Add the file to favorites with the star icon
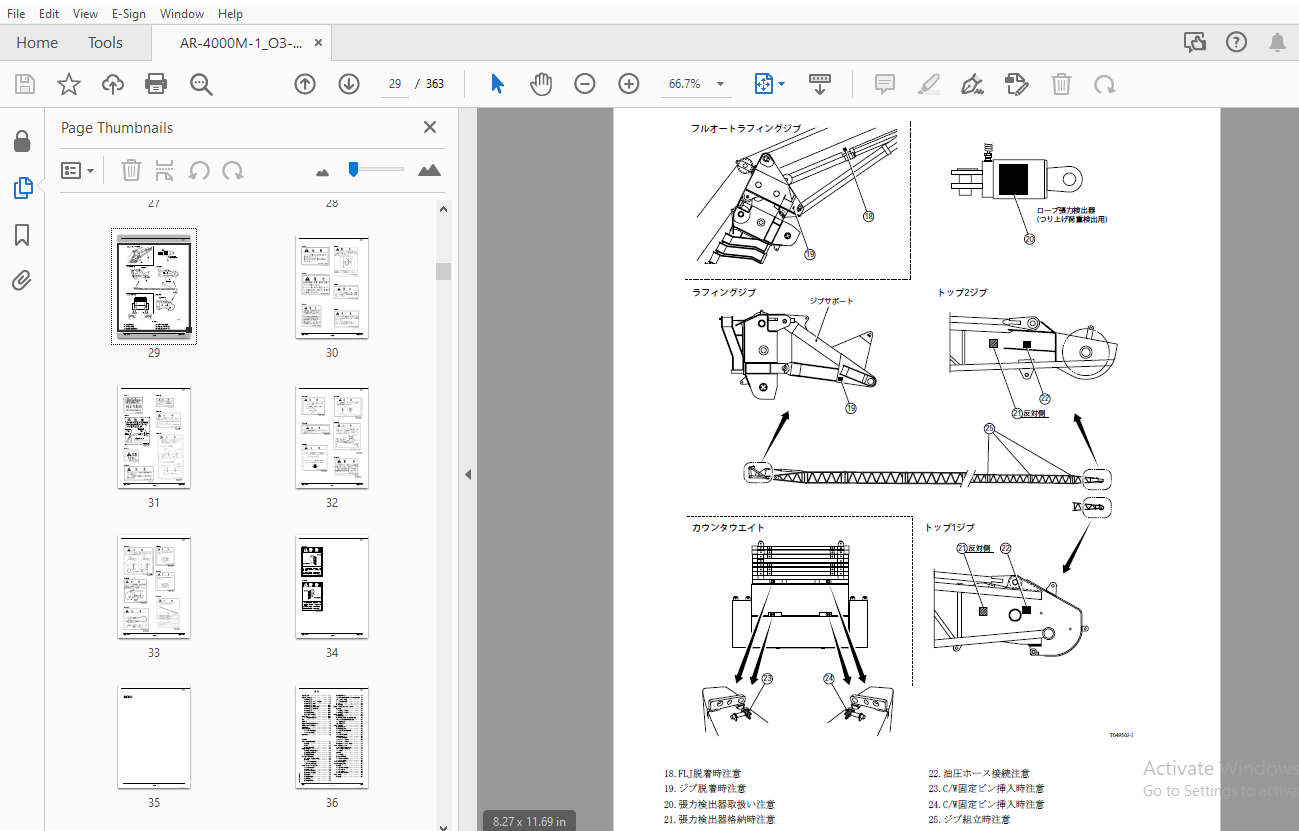1299x831 pixels. point(68,84)
